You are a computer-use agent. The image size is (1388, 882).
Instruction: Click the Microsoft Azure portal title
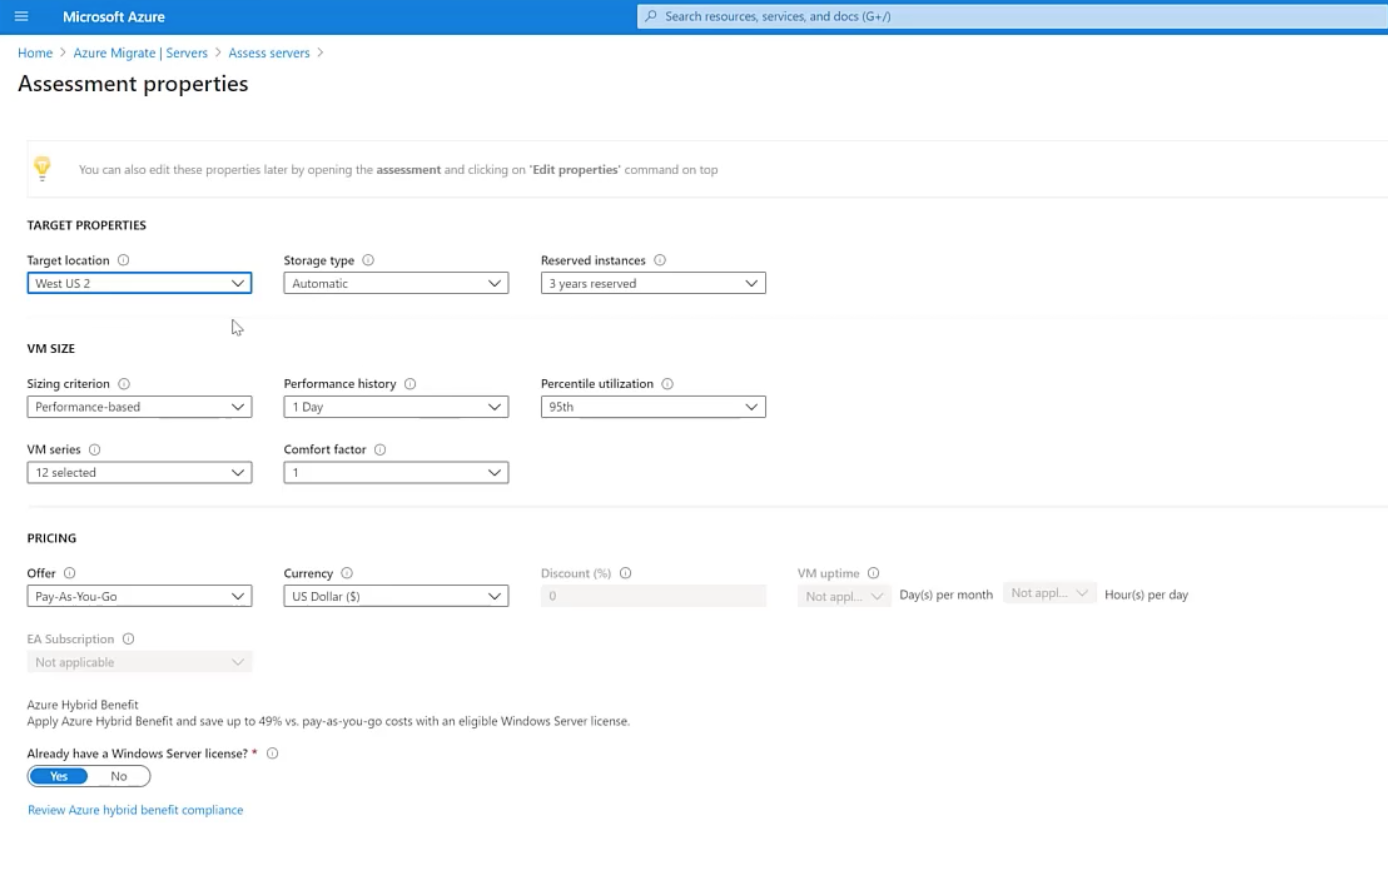point(114,17)
